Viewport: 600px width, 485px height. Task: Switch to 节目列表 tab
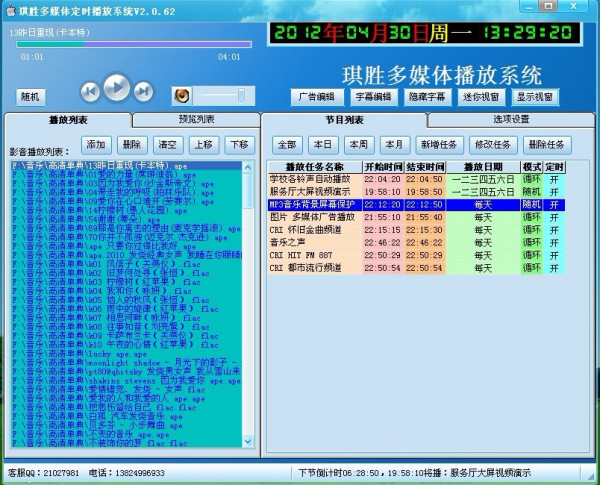344,120
